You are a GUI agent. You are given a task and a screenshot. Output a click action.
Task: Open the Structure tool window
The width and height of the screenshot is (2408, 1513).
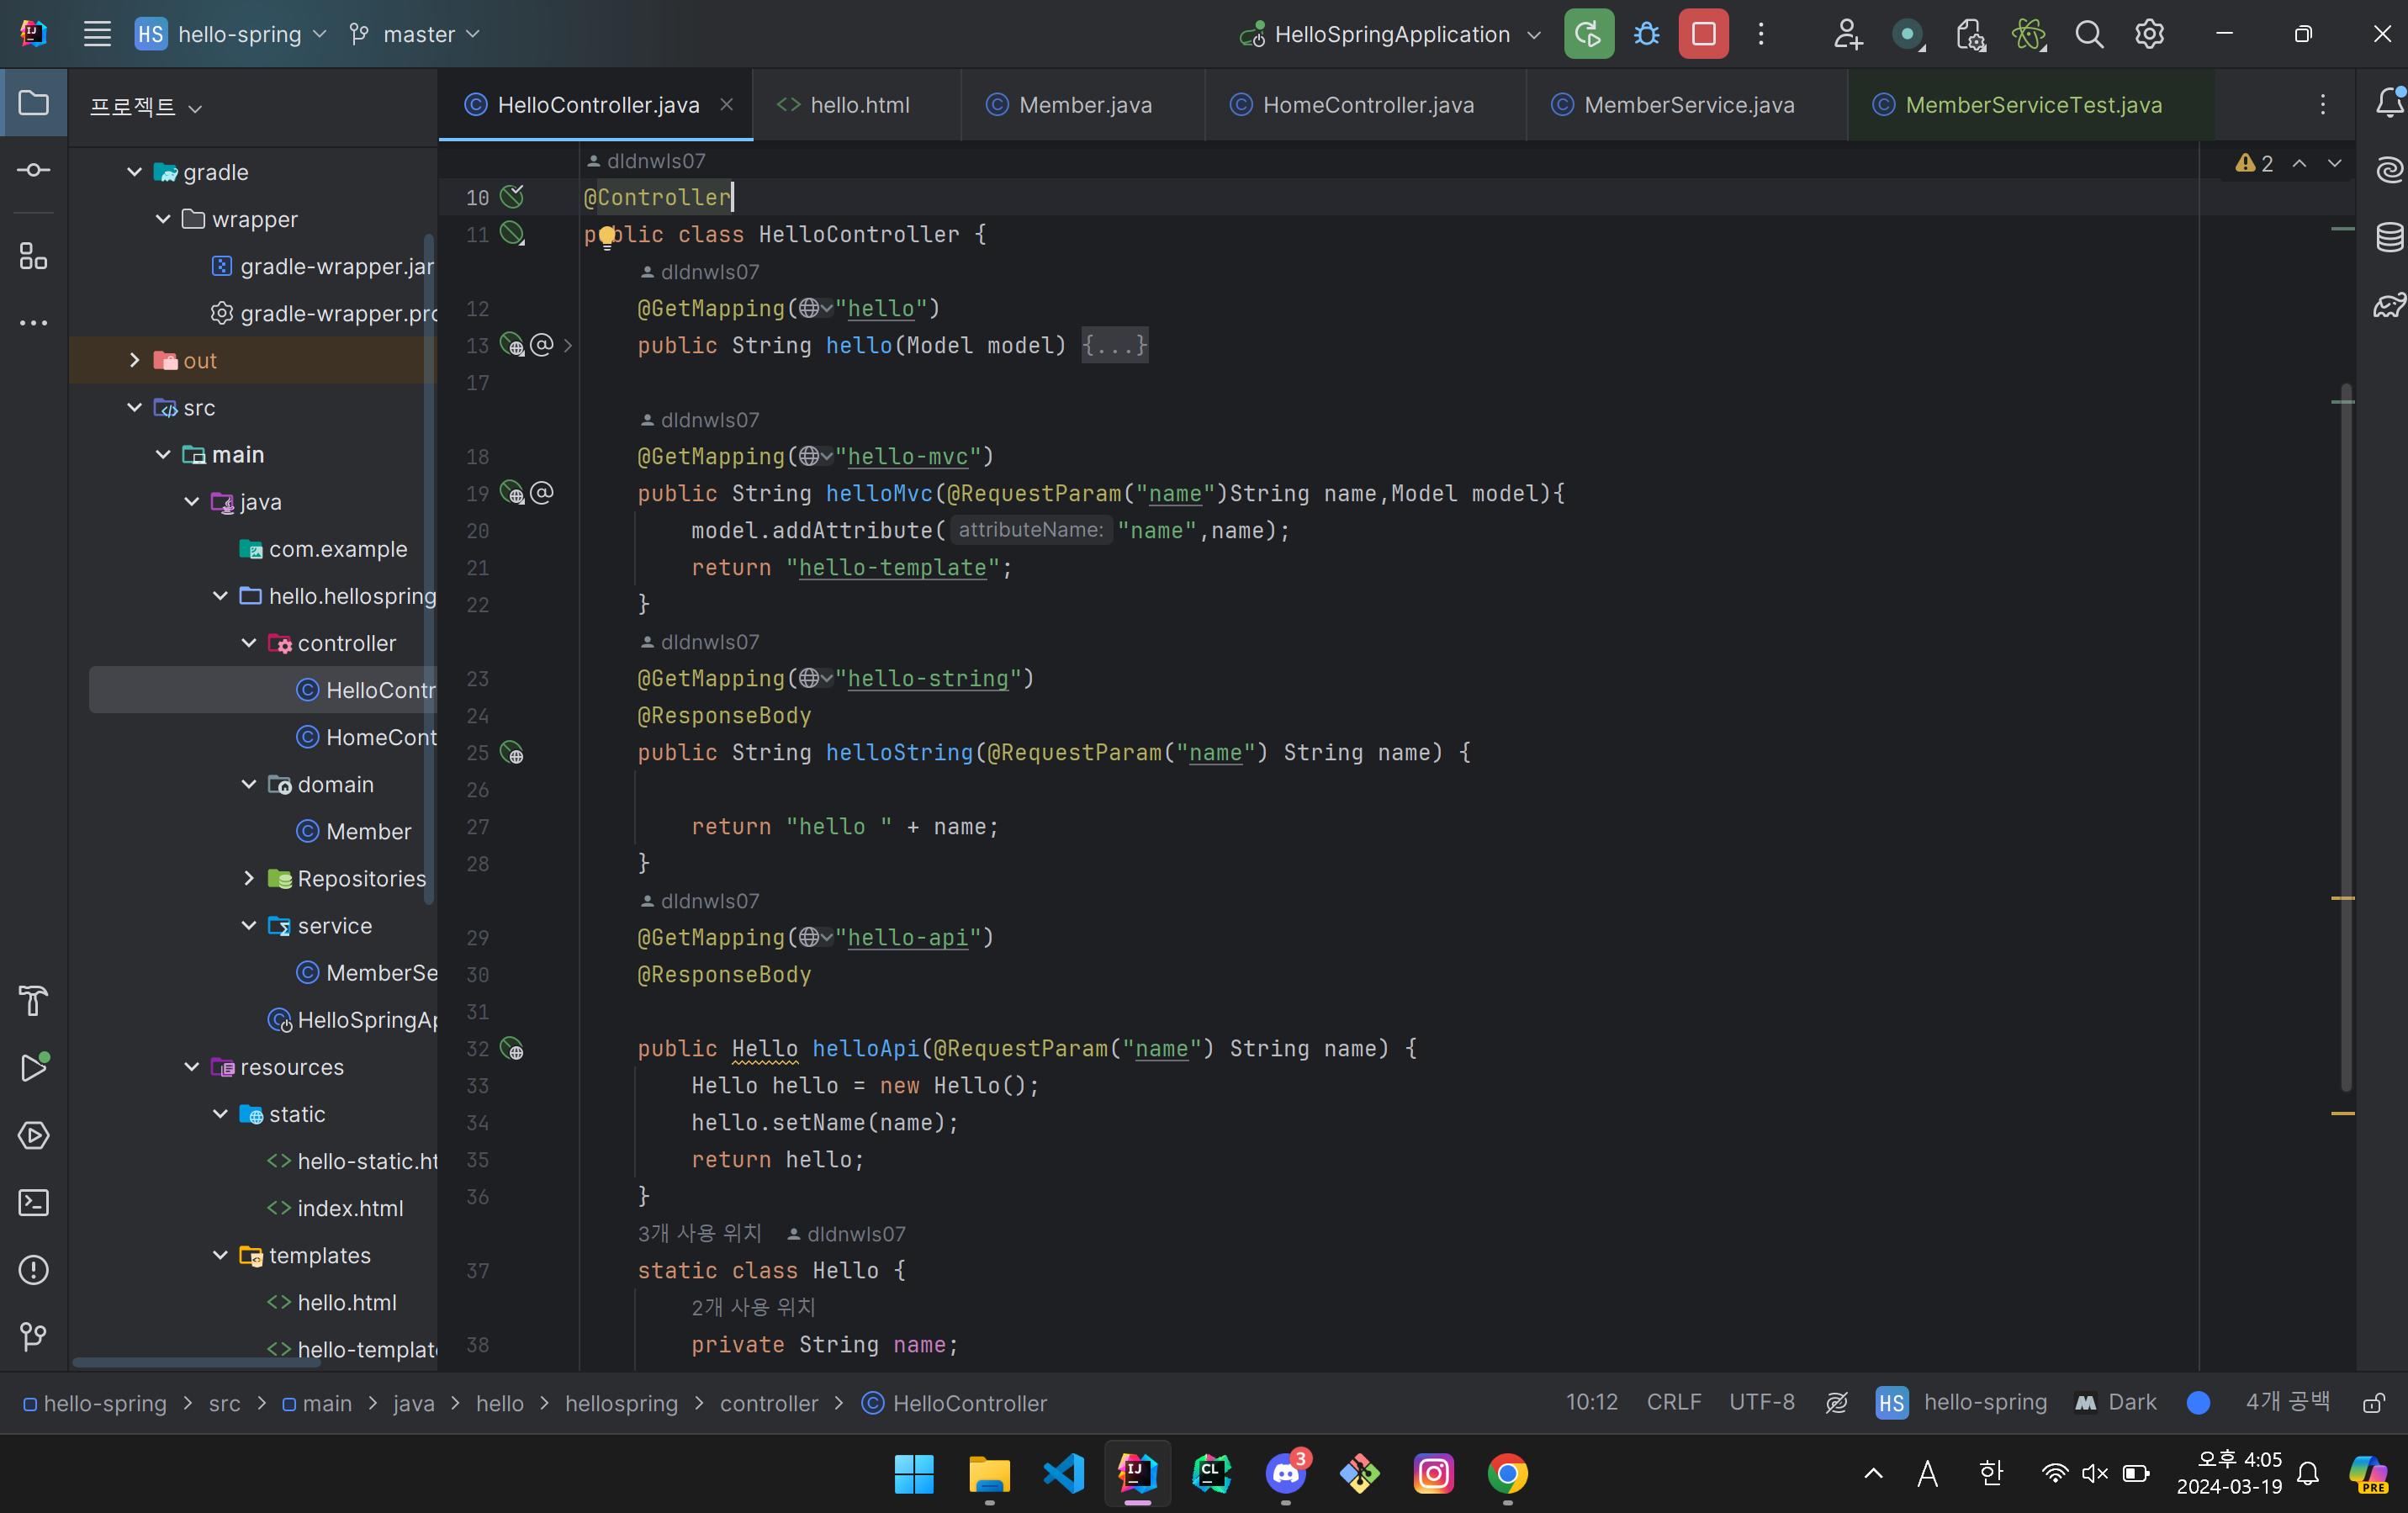(34, 256)
